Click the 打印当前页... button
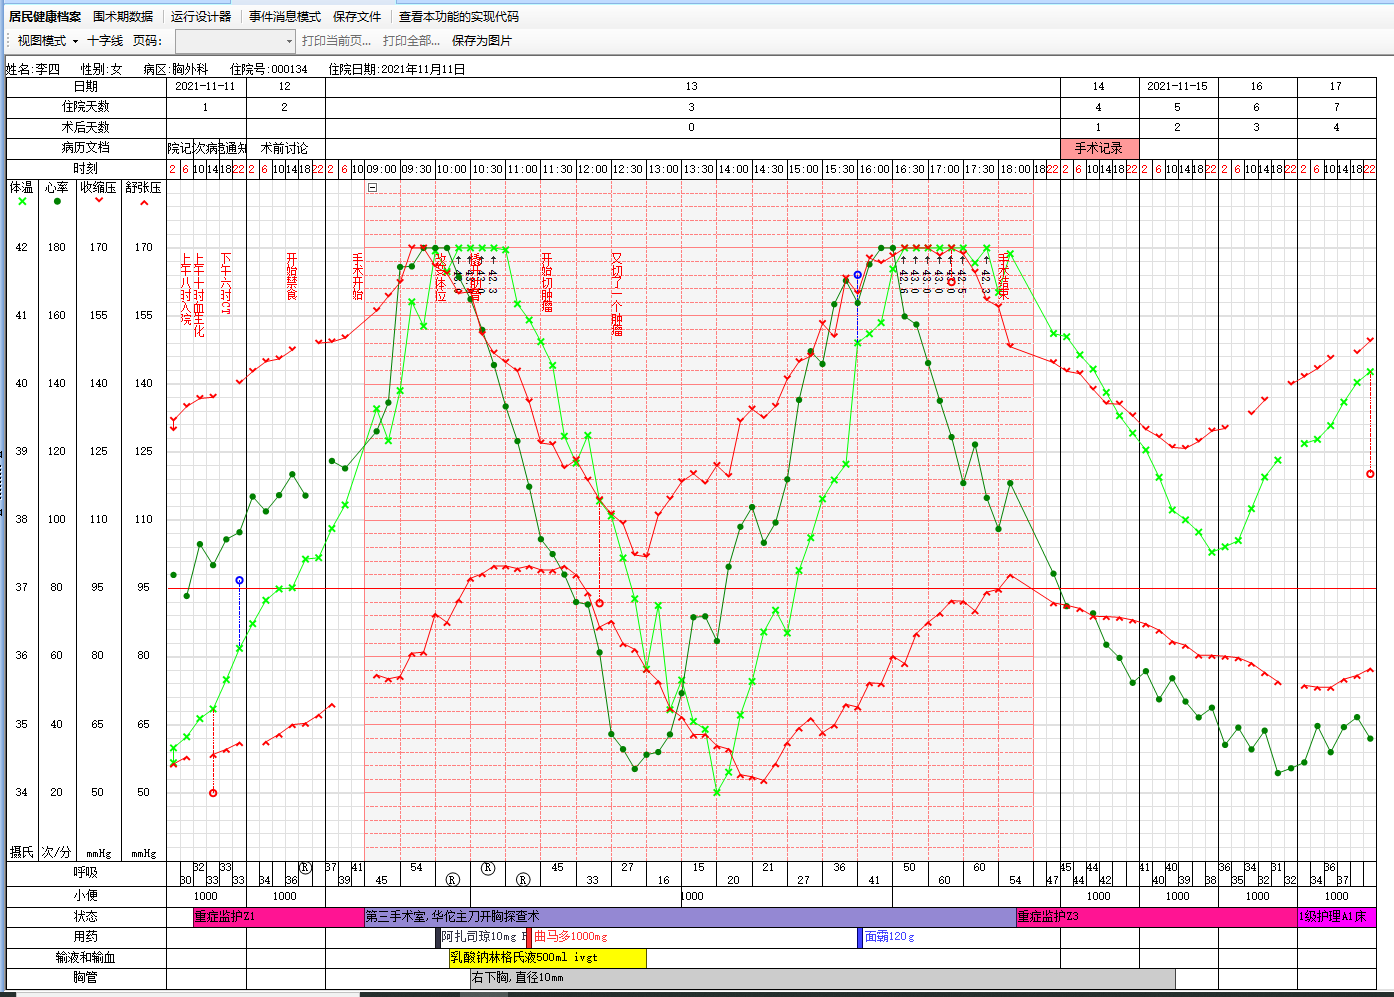 click(336, 41)
